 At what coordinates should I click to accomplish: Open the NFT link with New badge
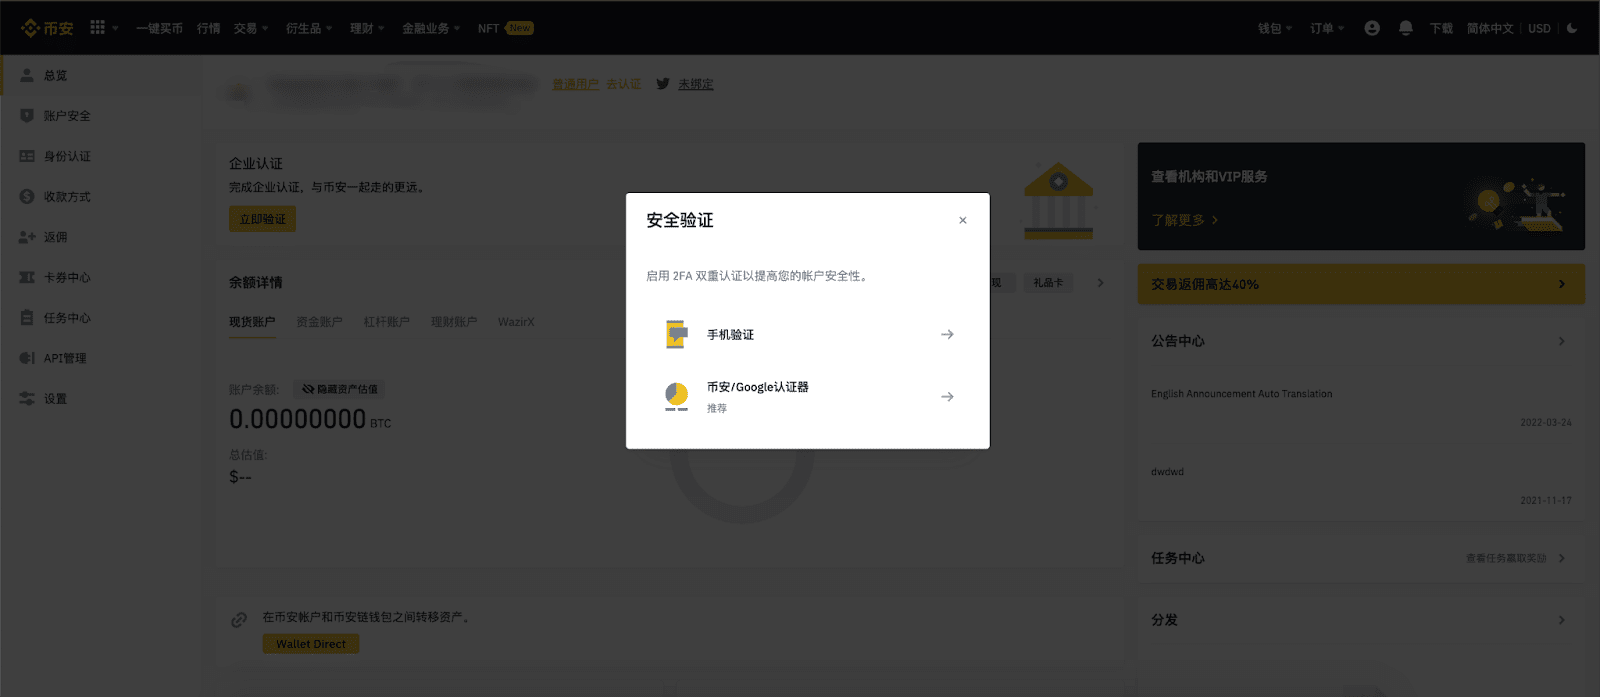pyautogui.click(x=505, y=28)
